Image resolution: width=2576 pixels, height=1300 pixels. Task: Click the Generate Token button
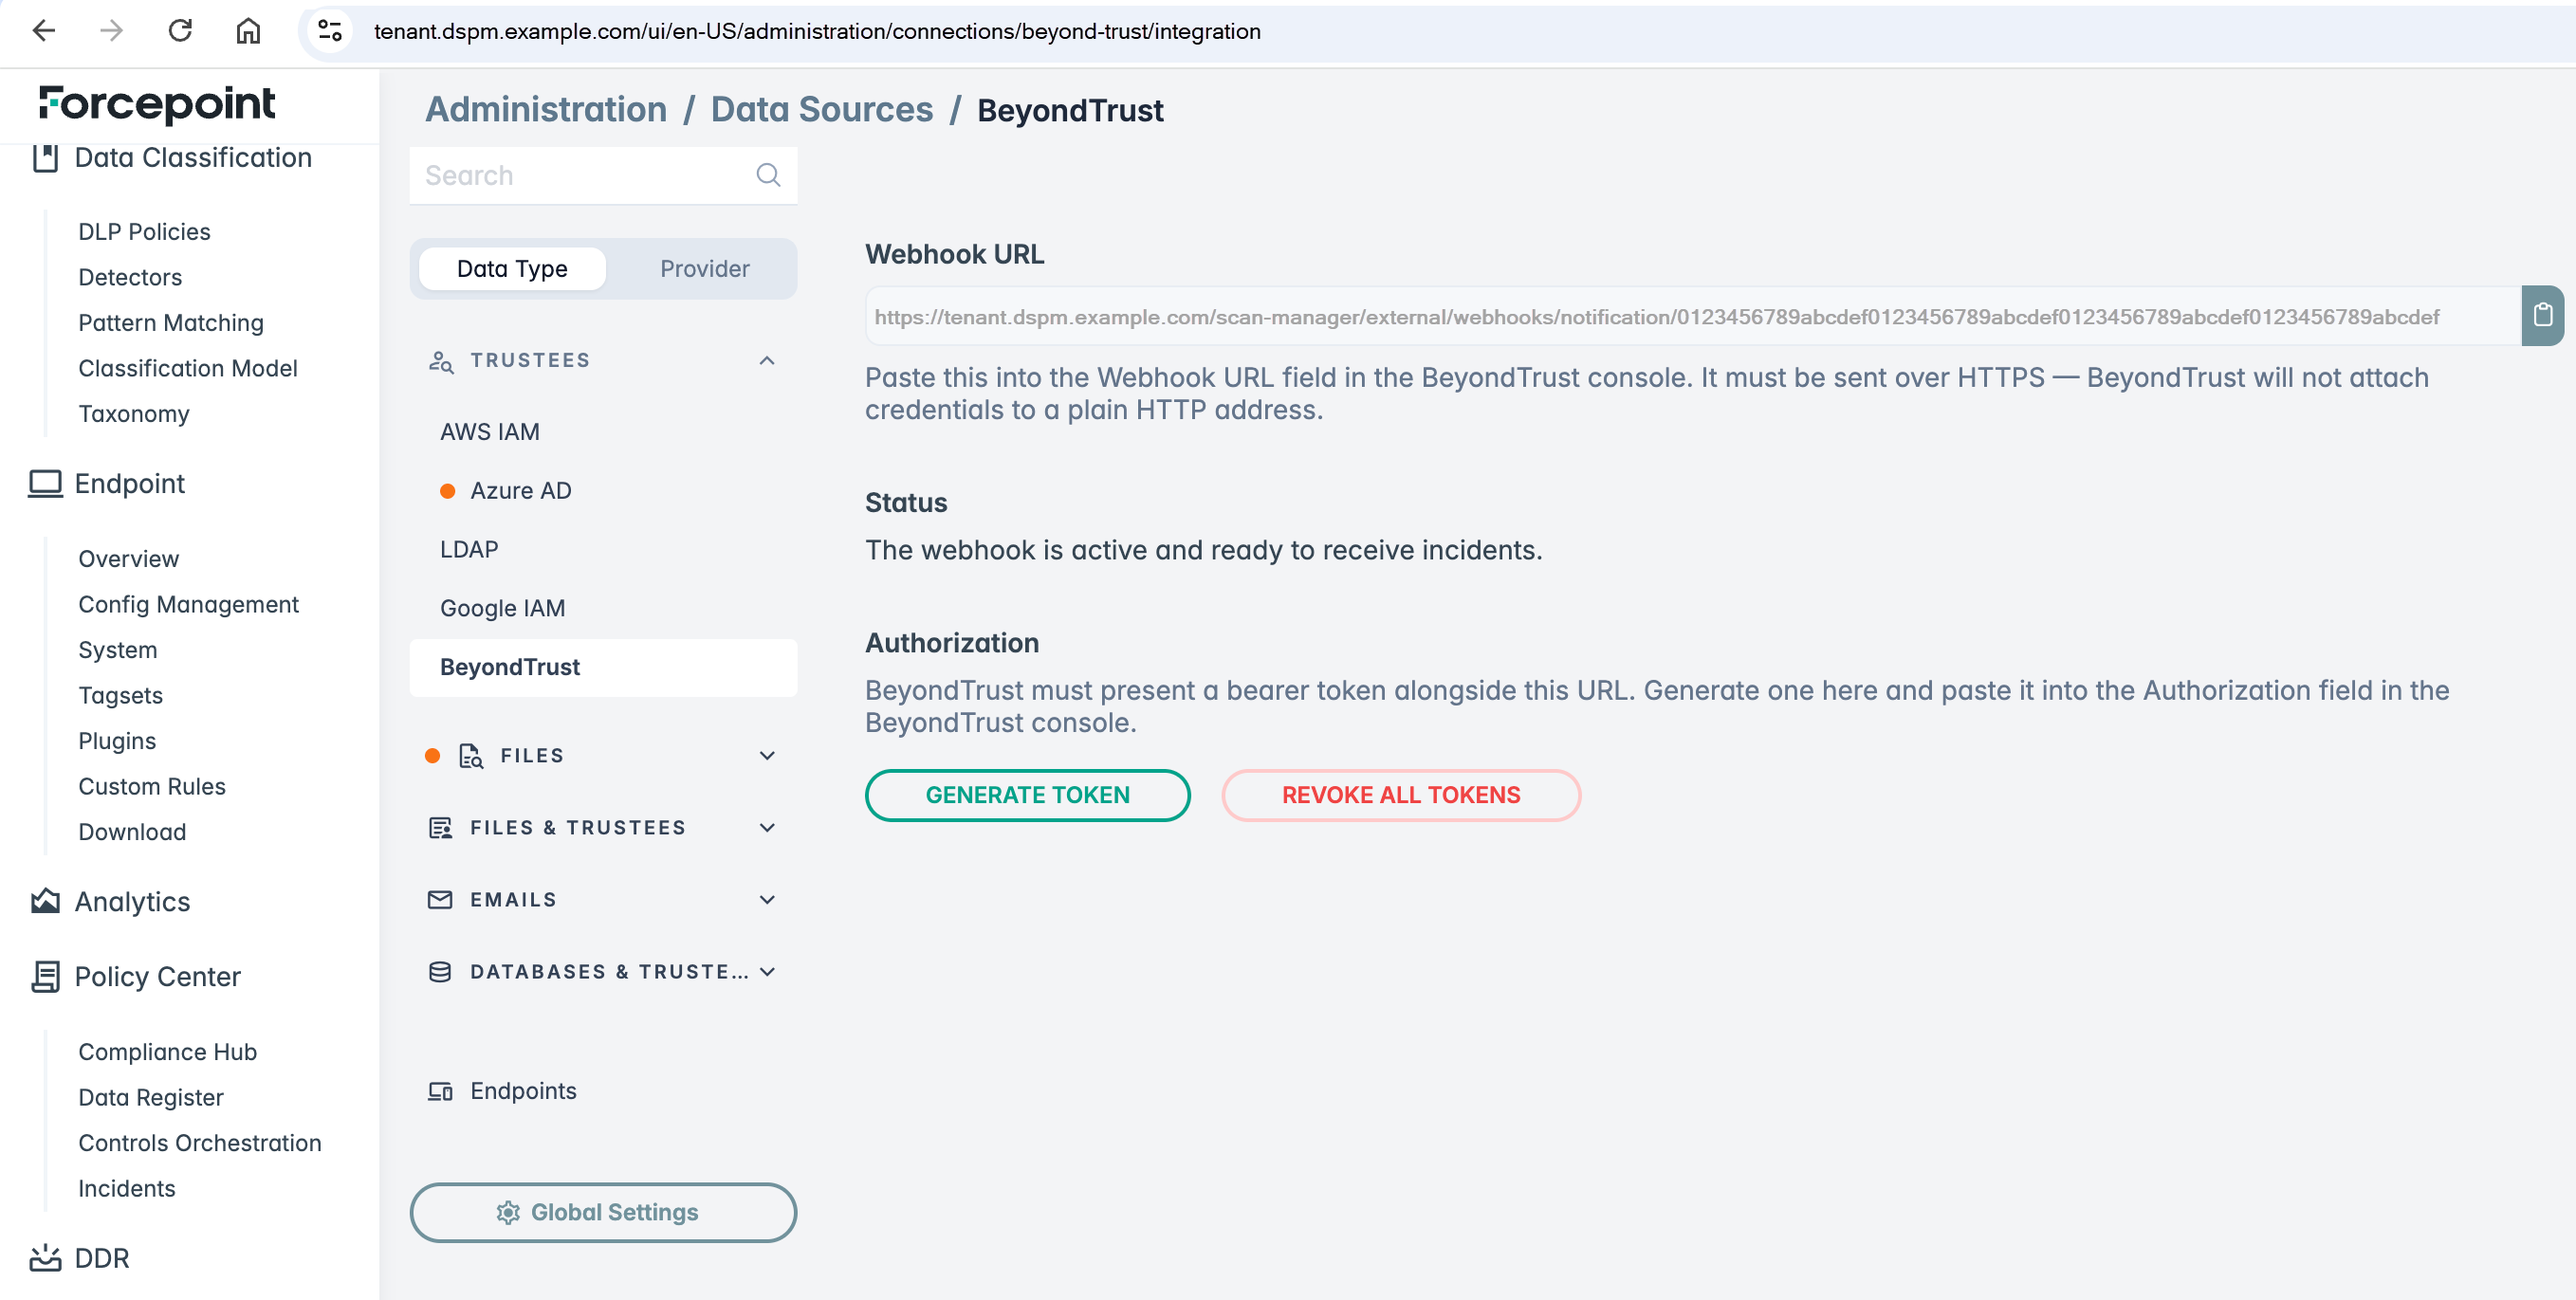click(1027, 795)
